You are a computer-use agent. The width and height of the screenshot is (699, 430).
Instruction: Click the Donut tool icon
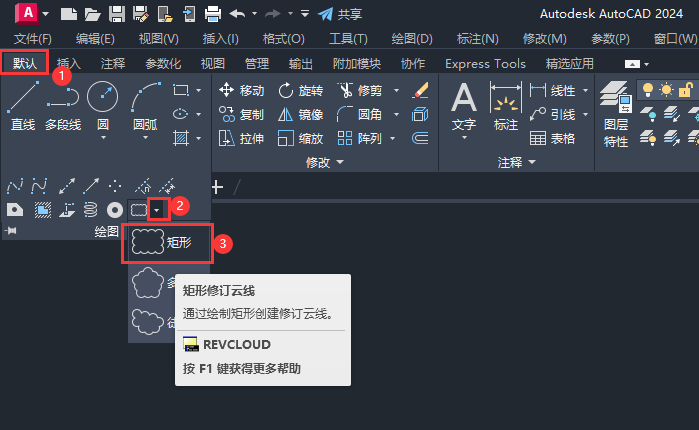115,210
